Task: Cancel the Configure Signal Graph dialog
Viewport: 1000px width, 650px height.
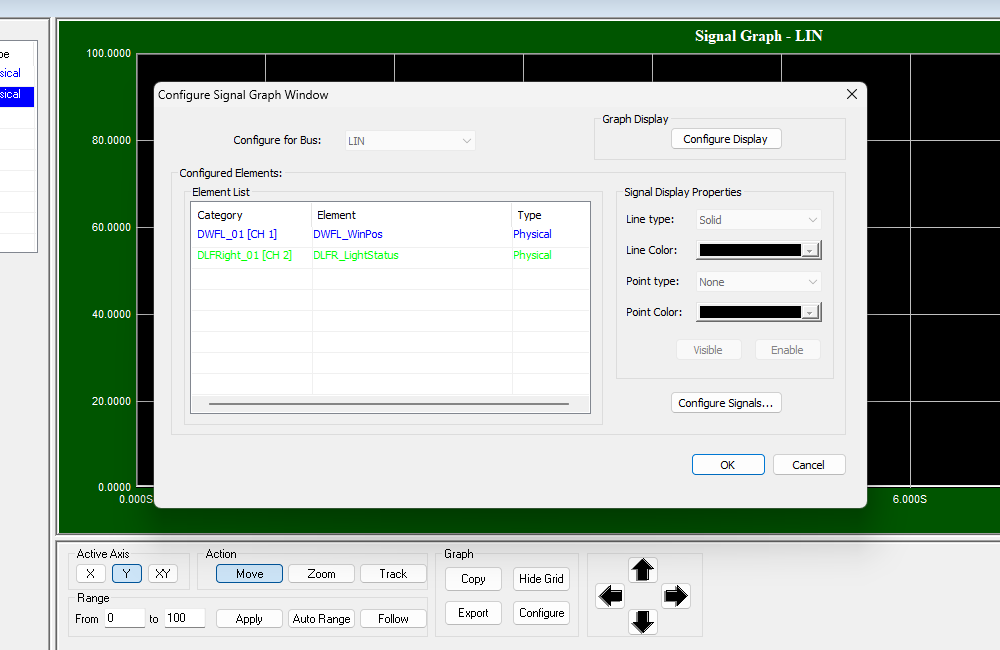Action: (x=809, y=464)
